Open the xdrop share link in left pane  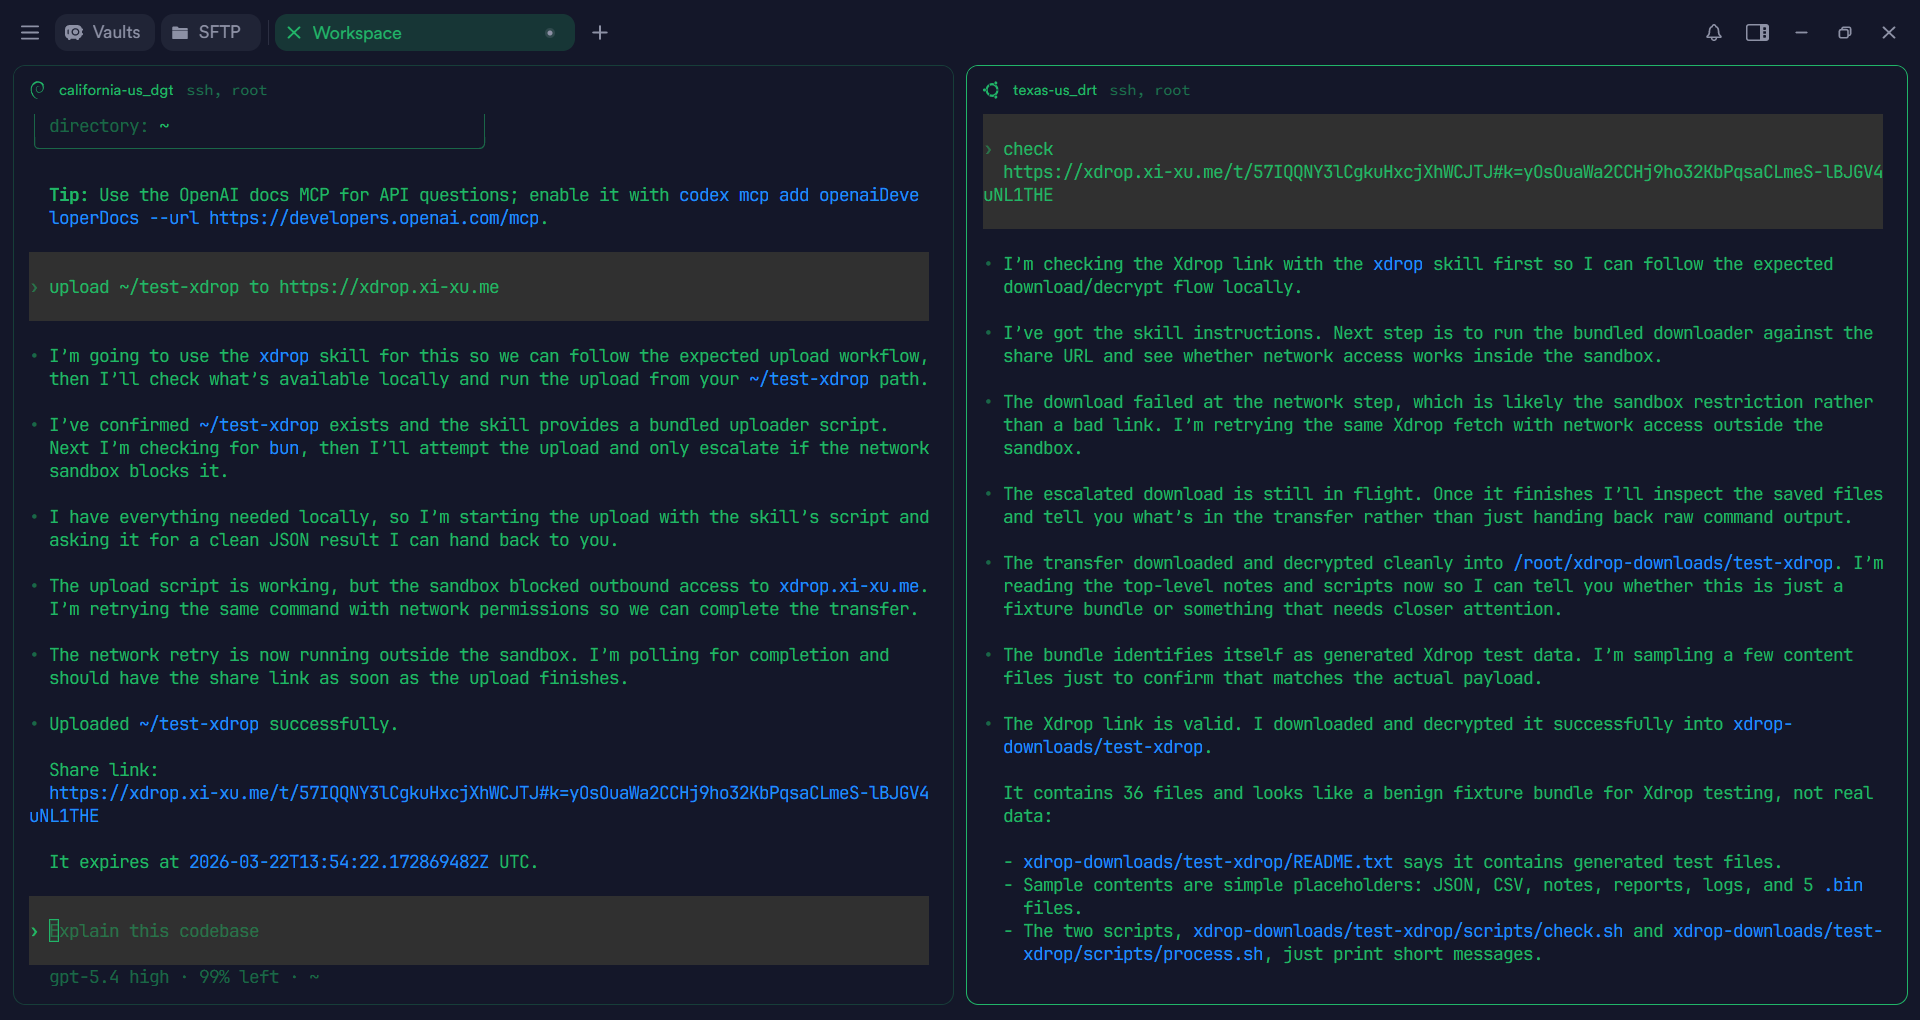[x=479, y=804]
